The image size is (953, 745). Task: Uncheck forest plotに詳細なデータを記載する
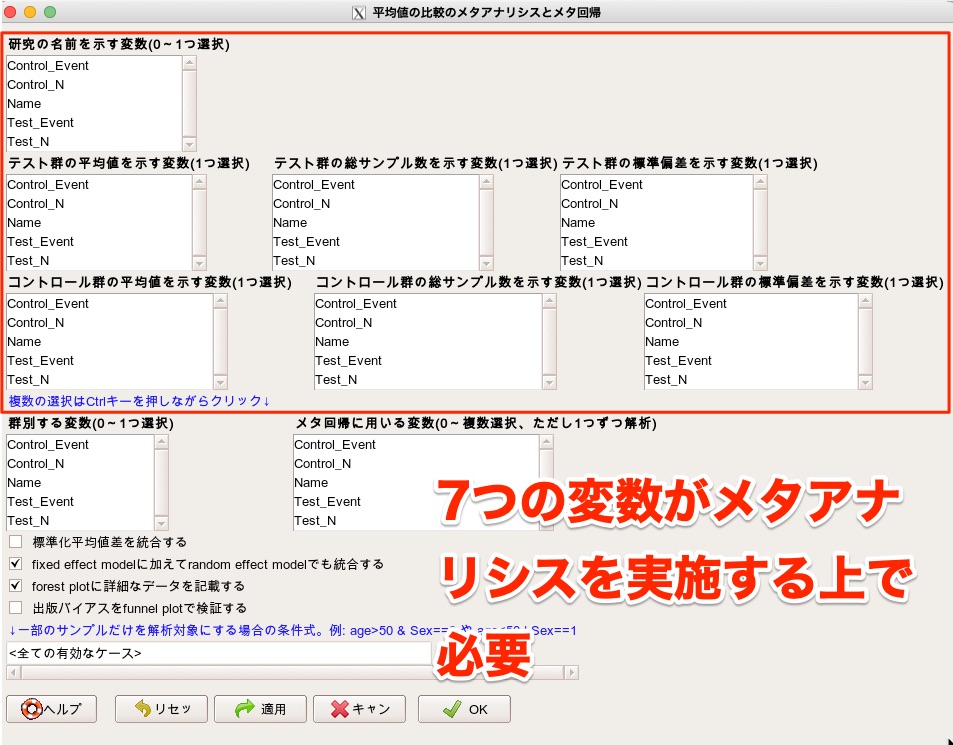click(x=15, y=583)
